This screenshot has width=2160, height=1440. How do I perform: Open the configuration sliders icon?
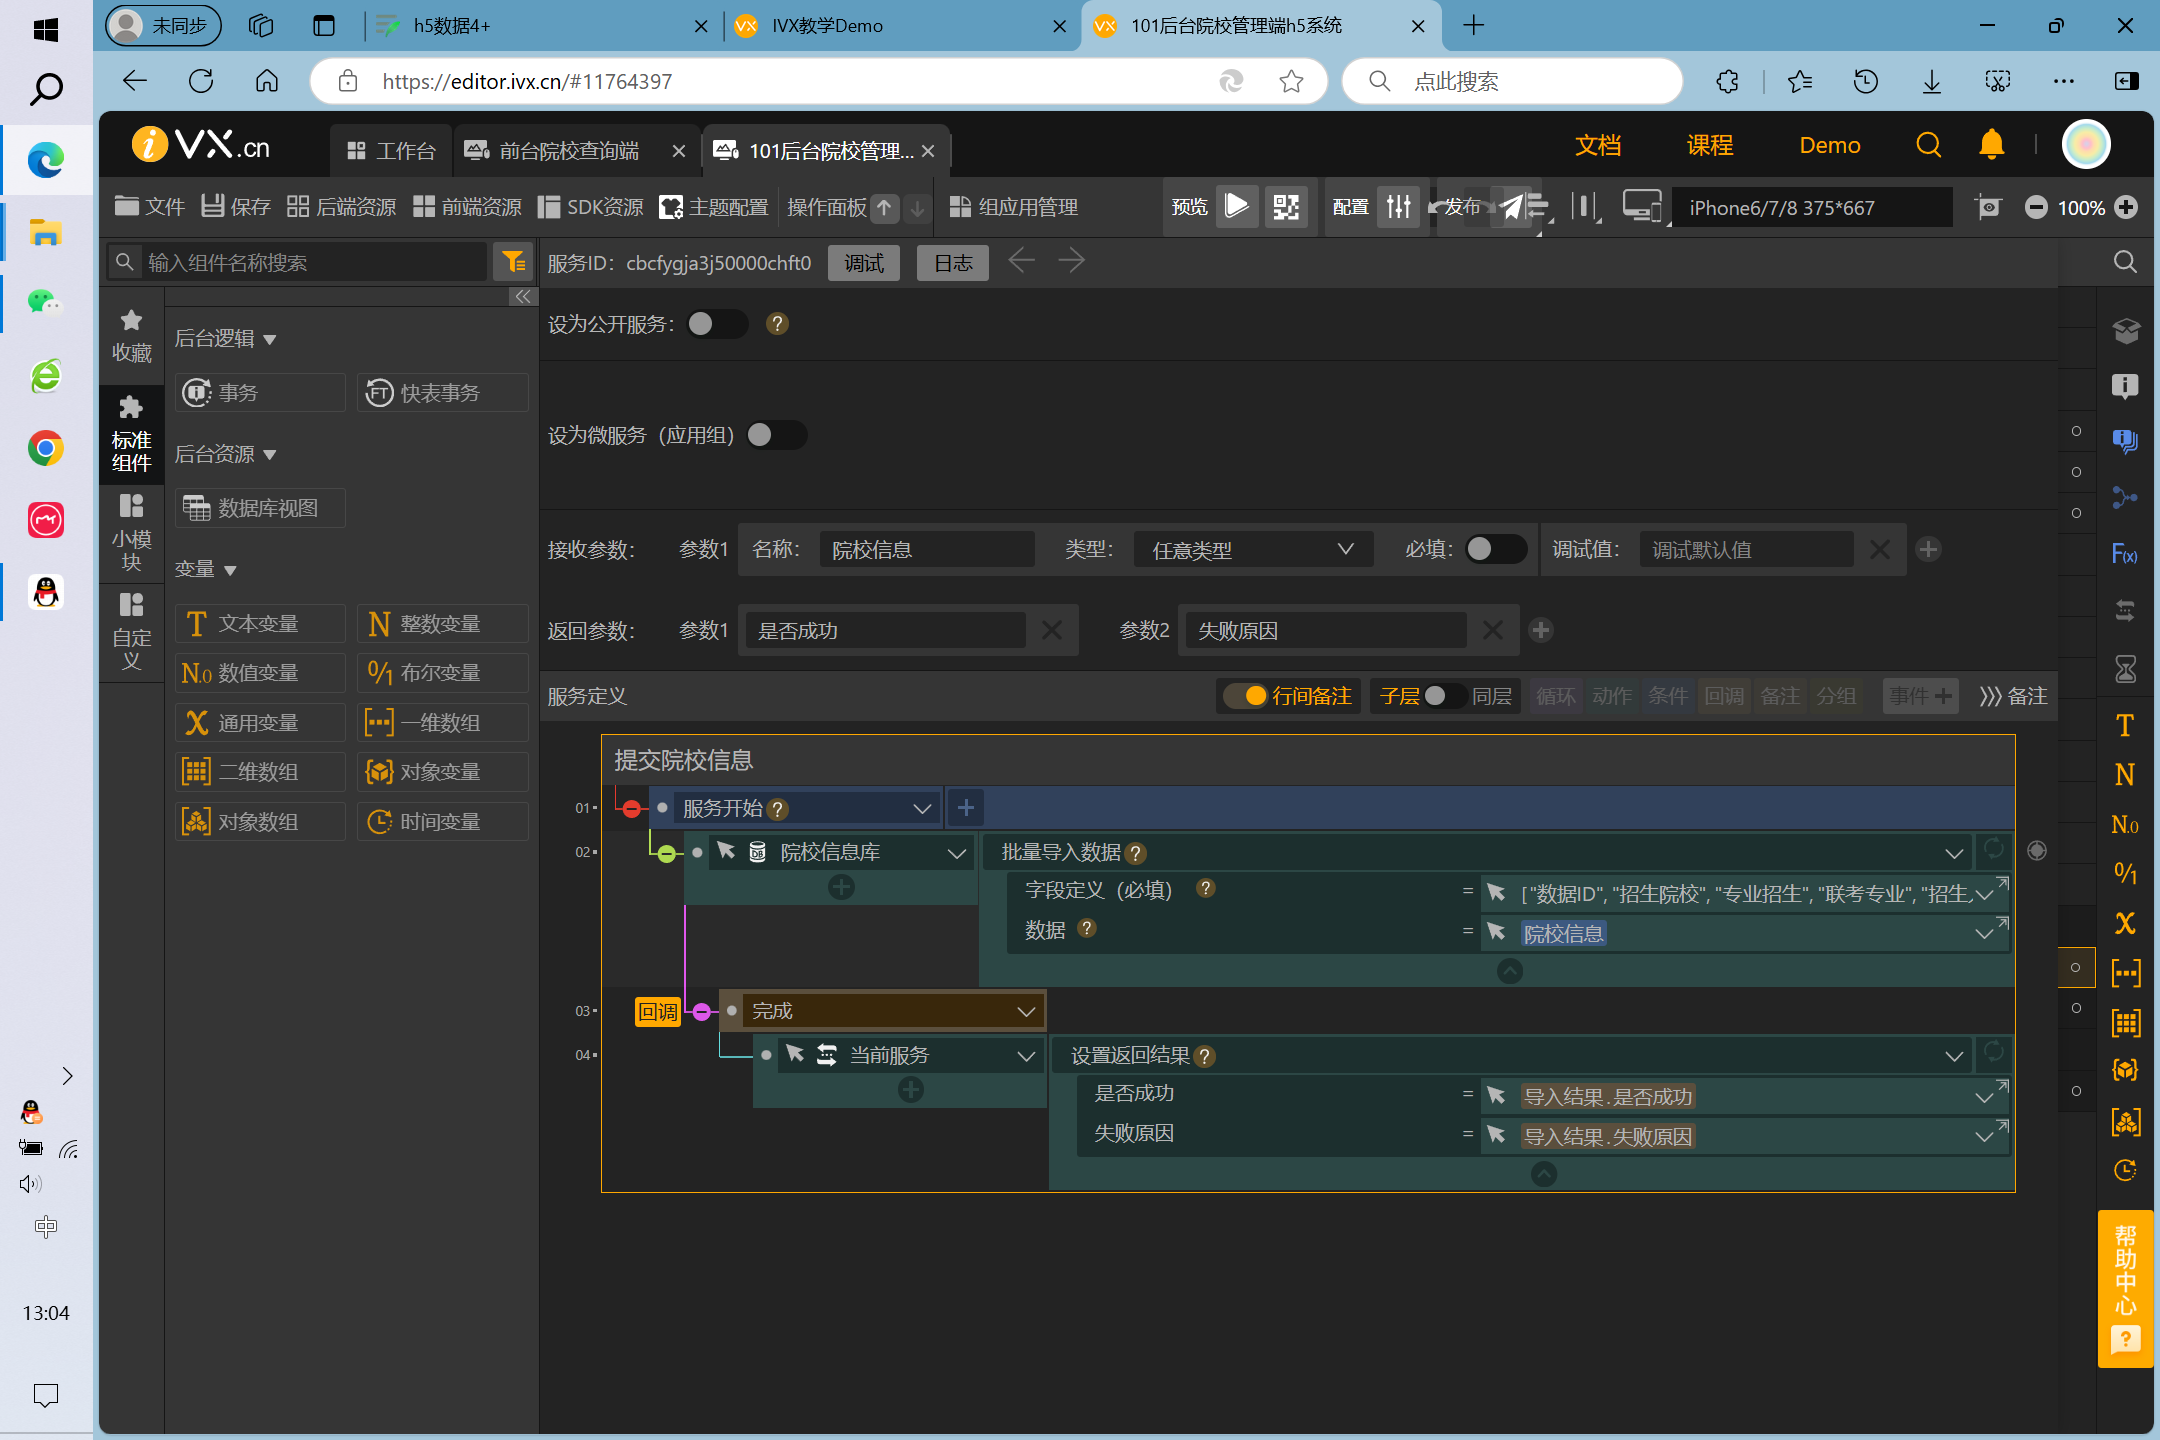[x=1398, y=207]
